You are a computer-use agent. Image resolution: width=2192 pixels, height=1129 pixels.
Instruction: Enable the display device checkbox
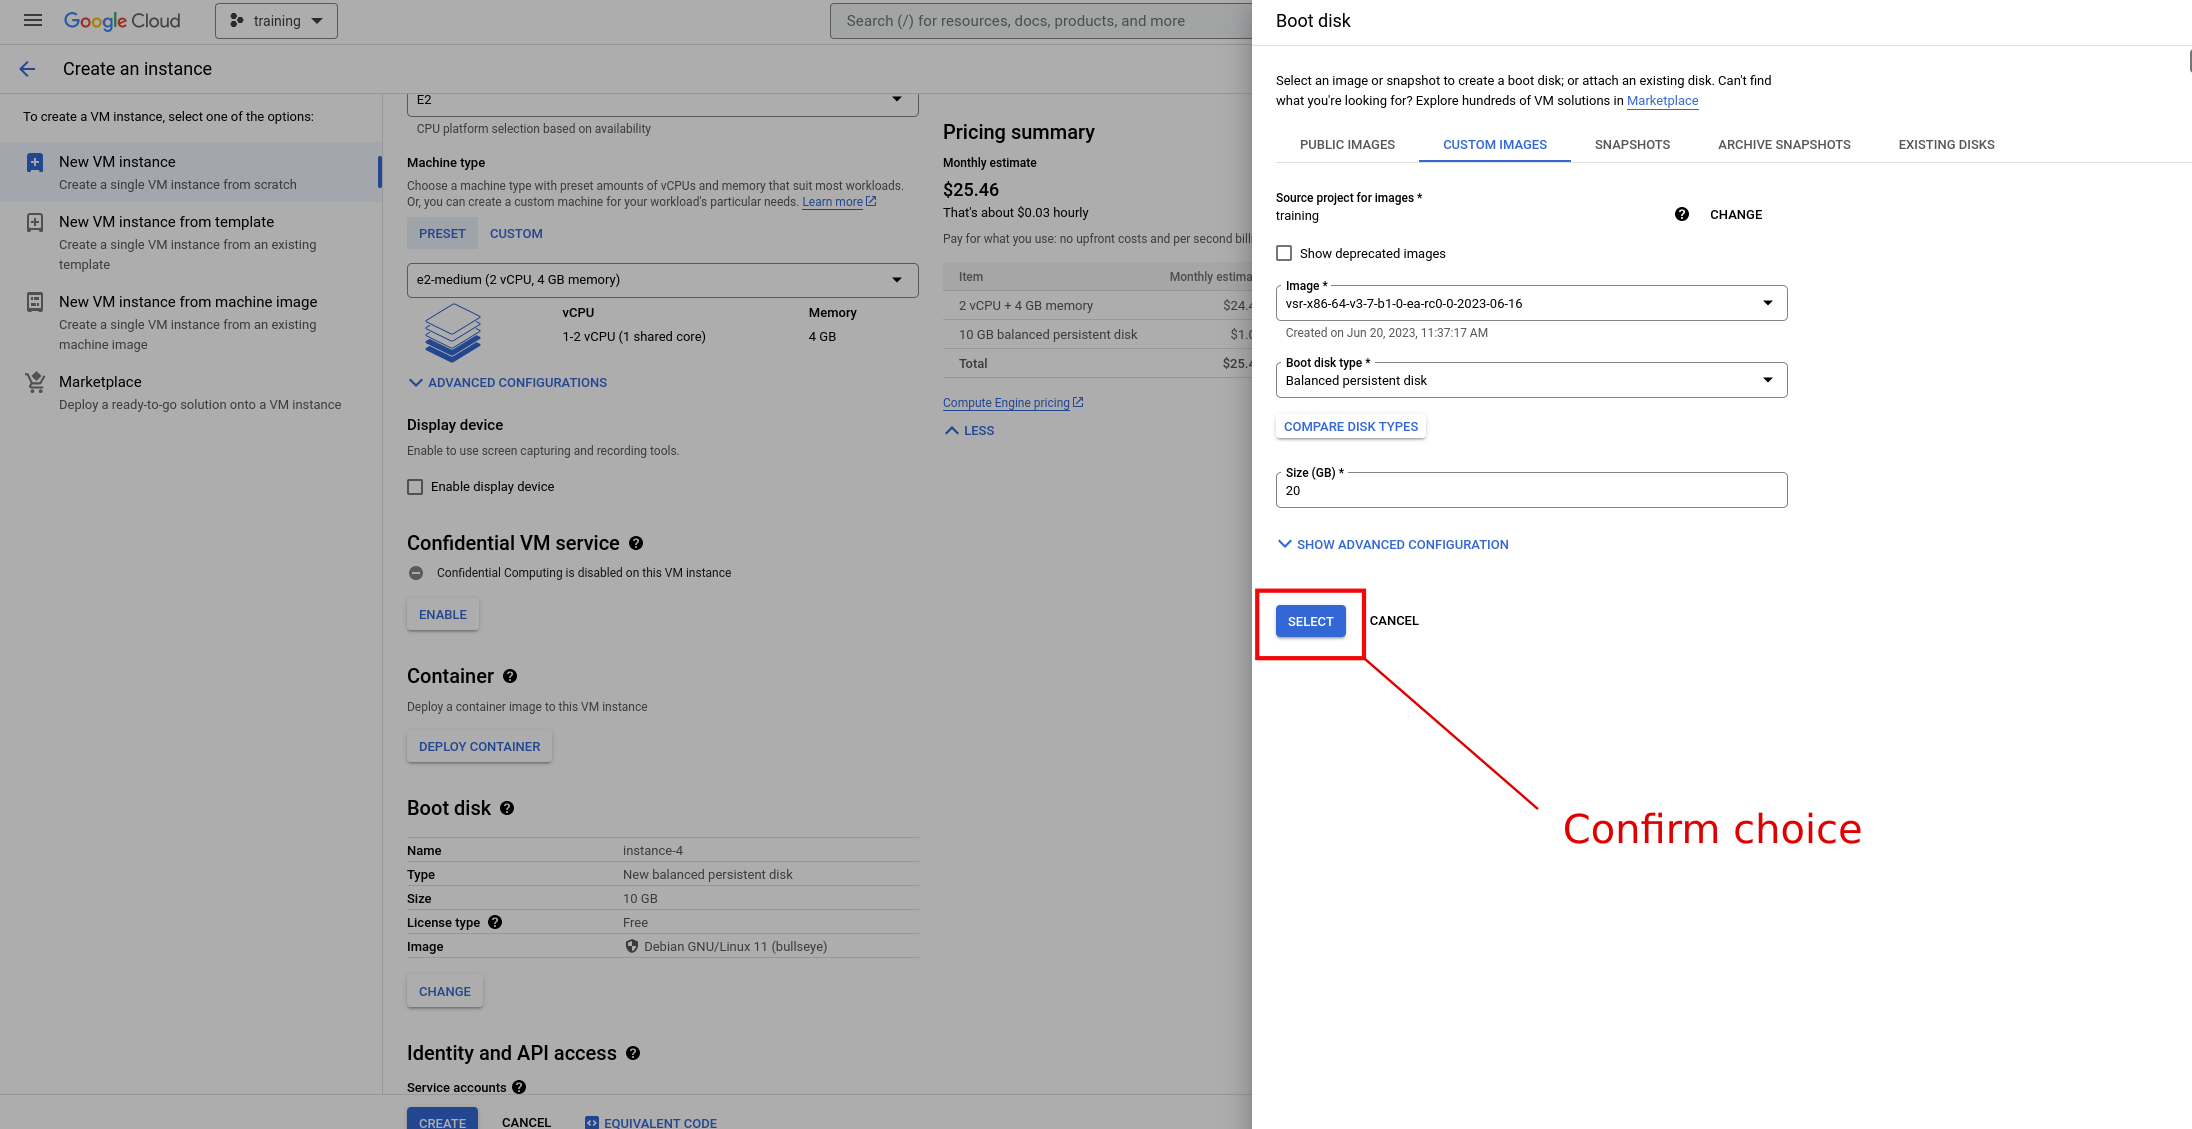[415, 487]
